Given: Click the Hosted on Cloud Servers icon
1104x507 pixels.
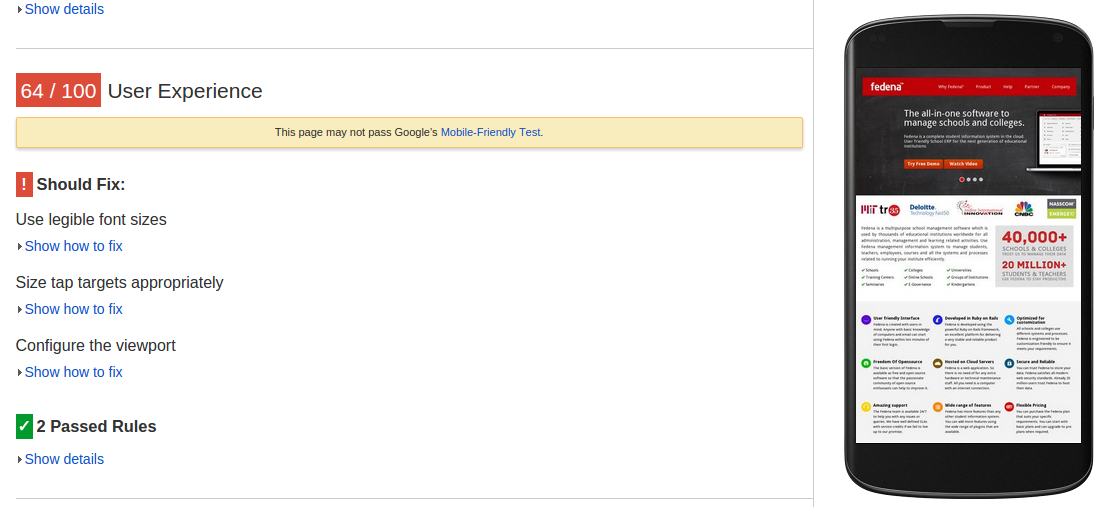Looking at the screenshot, I should coord(937,363).
